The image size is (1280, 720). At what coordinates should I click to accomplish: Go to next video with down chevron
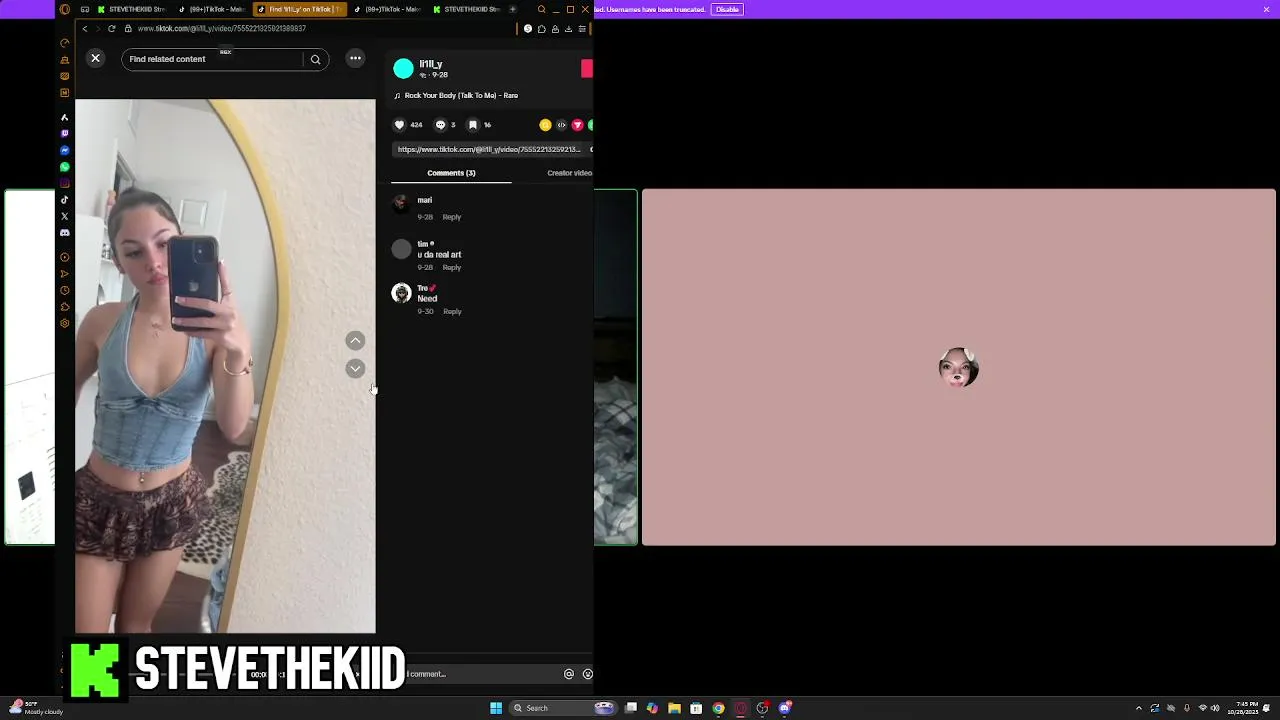tap(355, 369)
